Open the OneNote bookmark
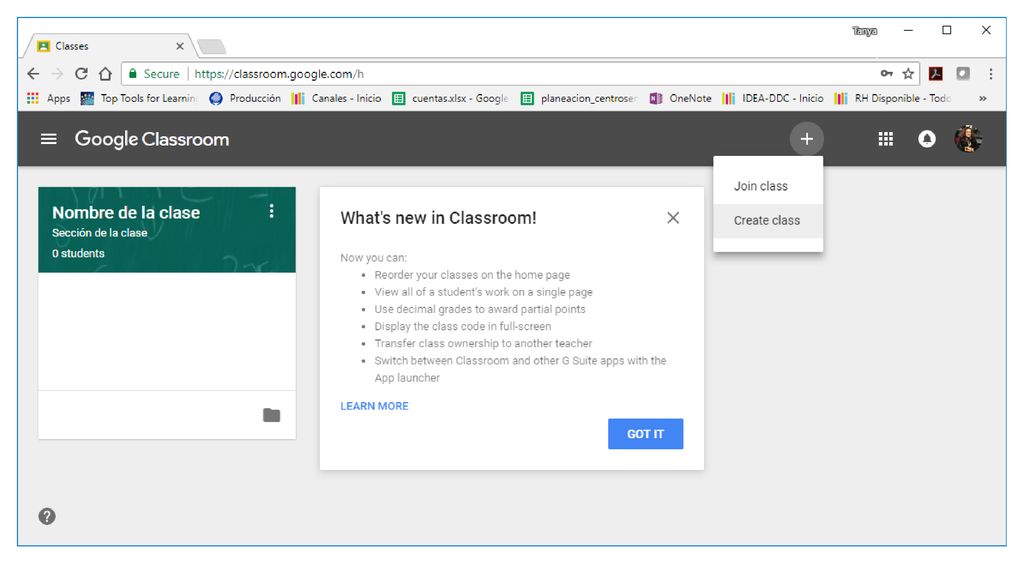 (680, 99)
